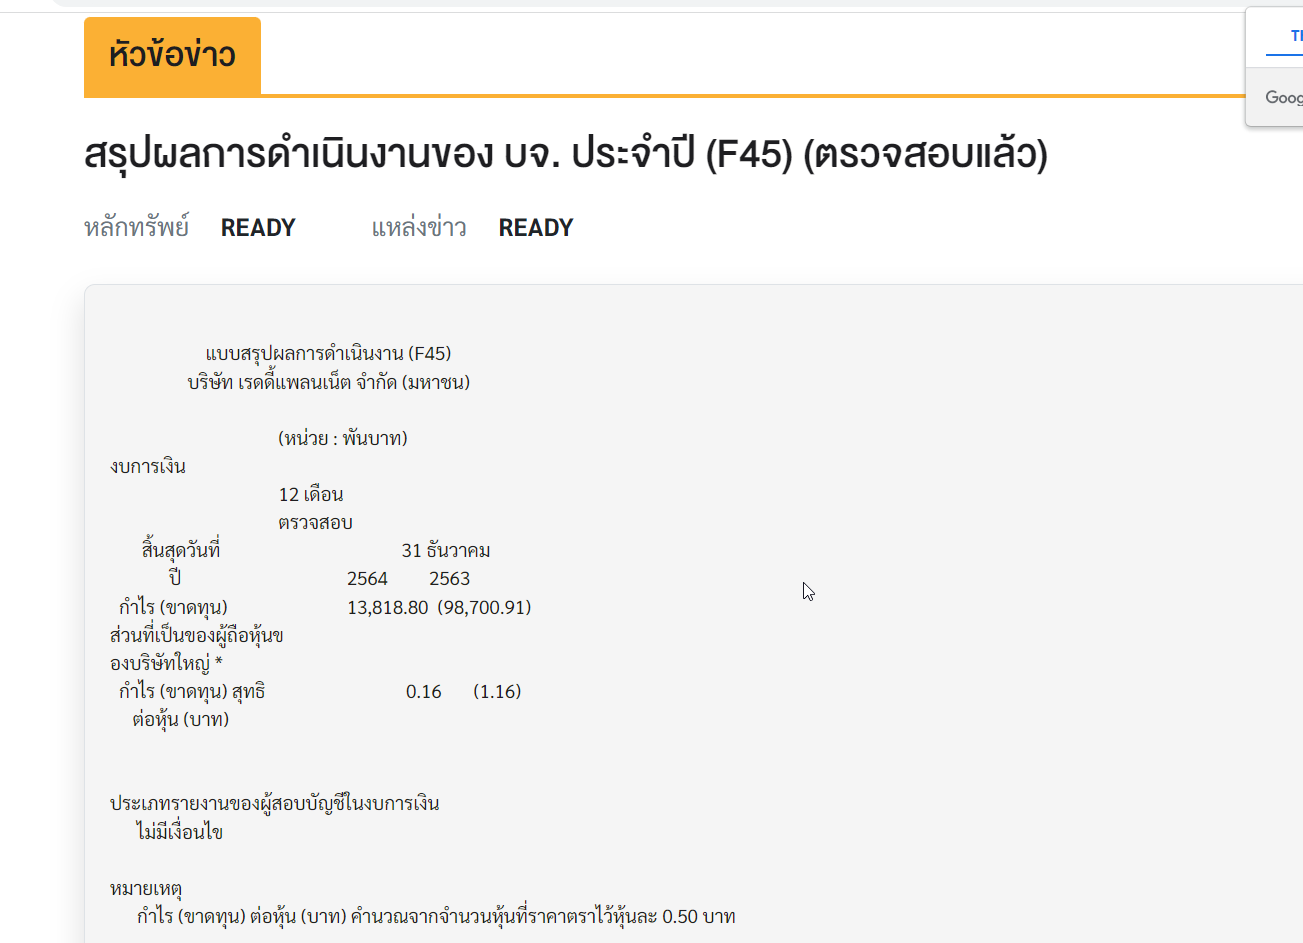Click the note line mentioning 0.50 บาท
Screen dimensions: 1303x943
[436, 916]
